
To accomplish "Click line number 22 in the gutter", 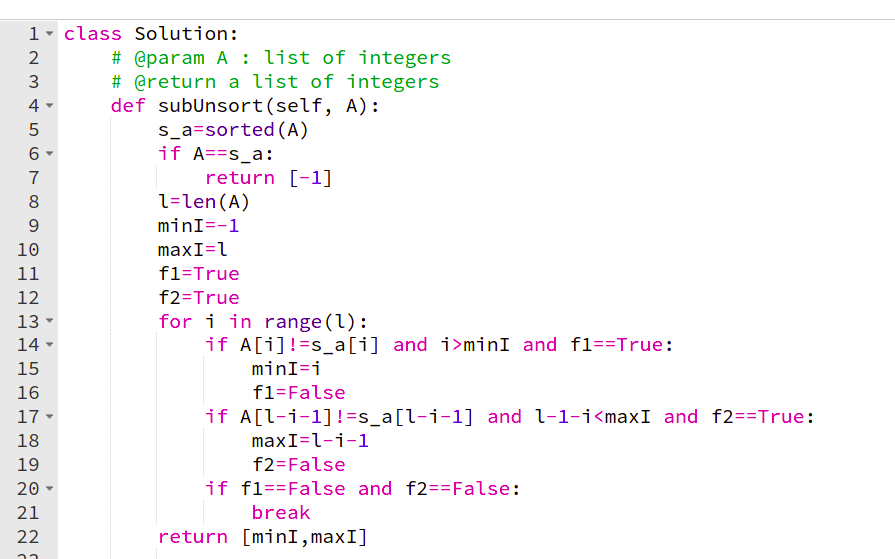I will 28,537.
